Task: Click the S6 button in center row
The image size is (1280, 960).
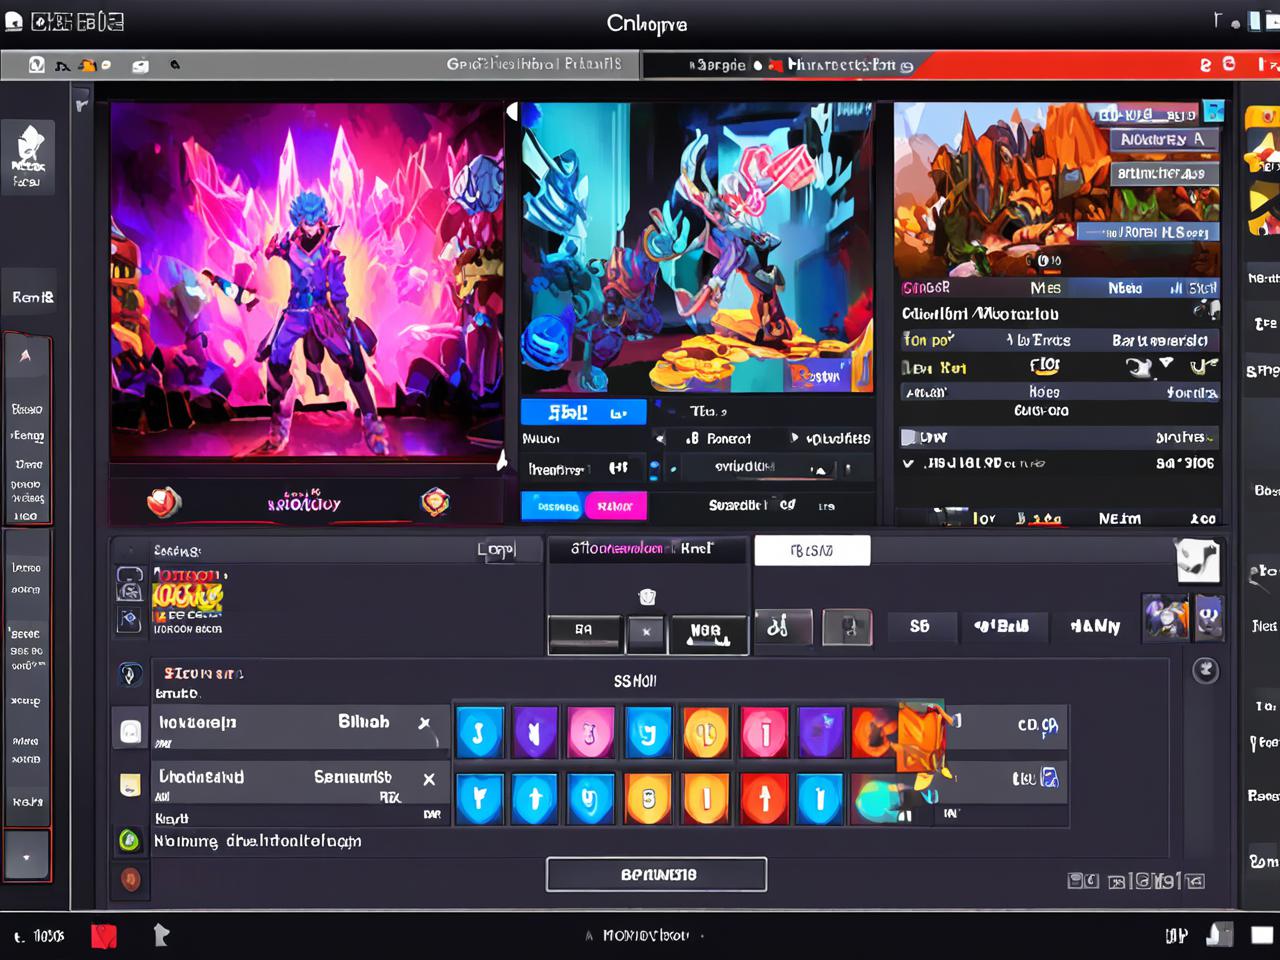Action: 920,626
